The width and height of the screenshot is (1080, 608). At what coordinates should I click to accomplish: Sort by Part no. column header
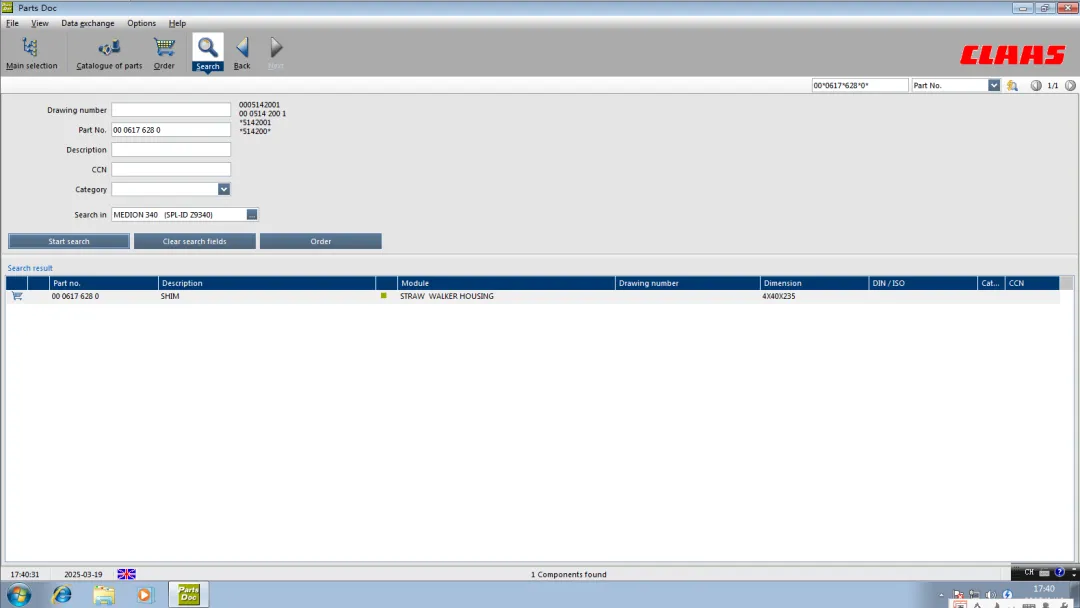(x=103, y=283)
